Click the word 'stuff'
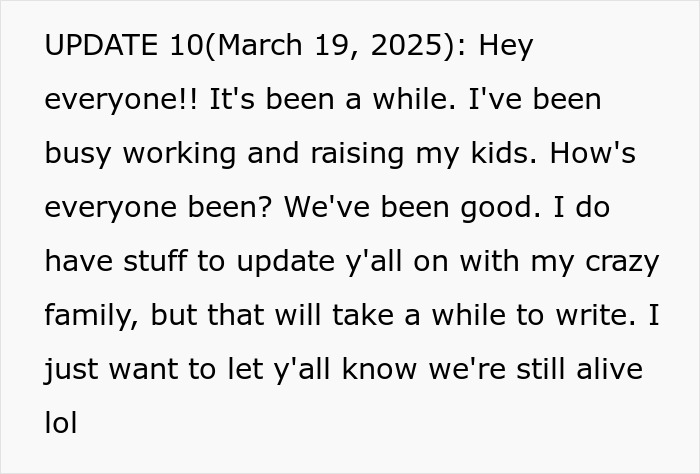Screen dimensions: 700x474 click(x=163, y=262)
